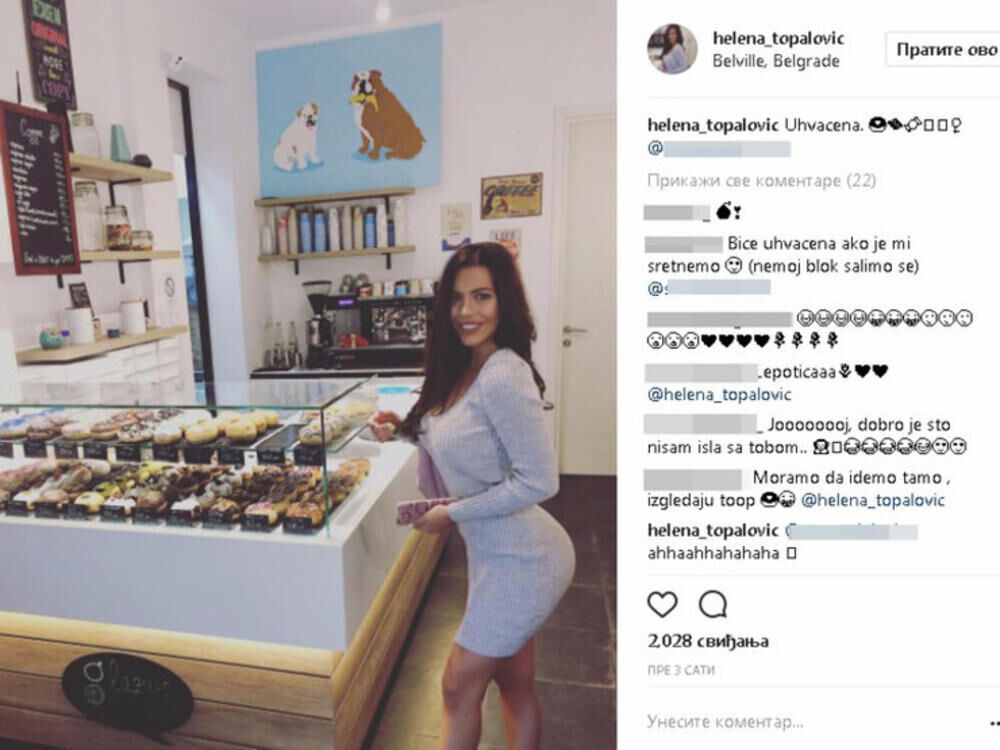This screenshot has height=750, width=1000.
Task: Open the blurred mention under the Uhvacena caption
Action: pyautogui.click(x=719, y=149)
